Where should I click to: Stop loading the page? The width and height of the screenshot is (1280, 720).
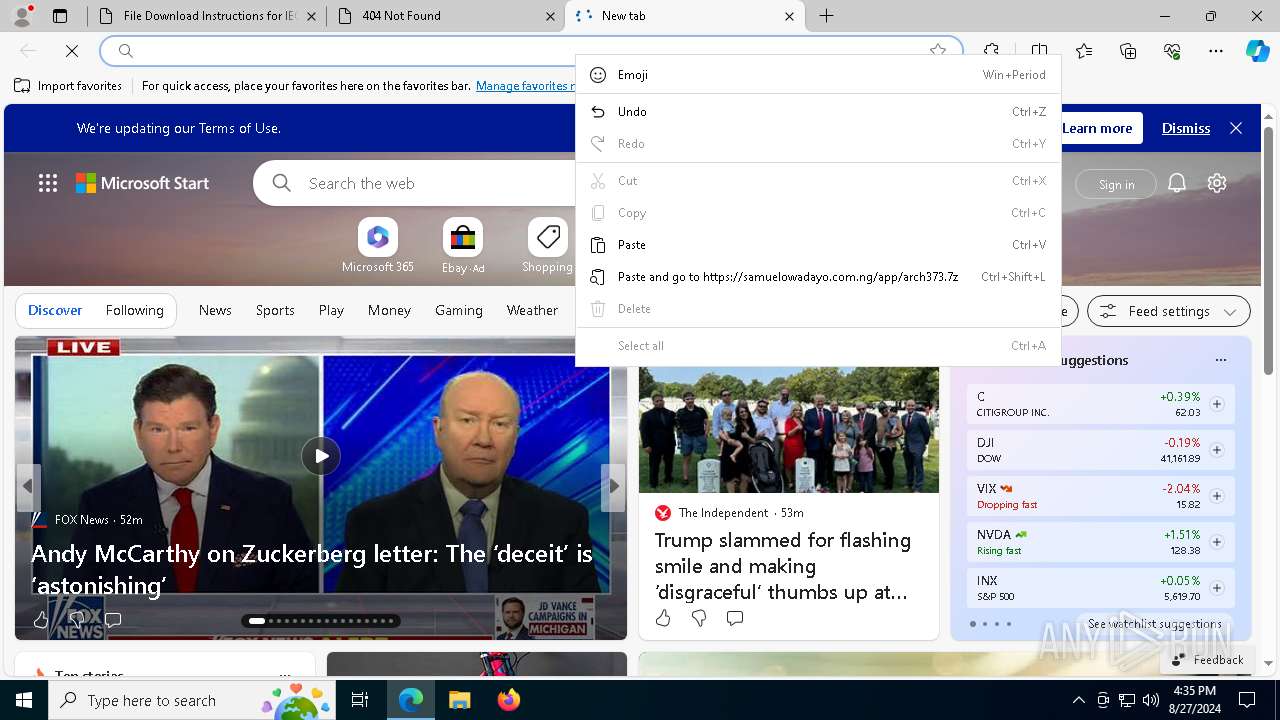[x=72, y=51]
